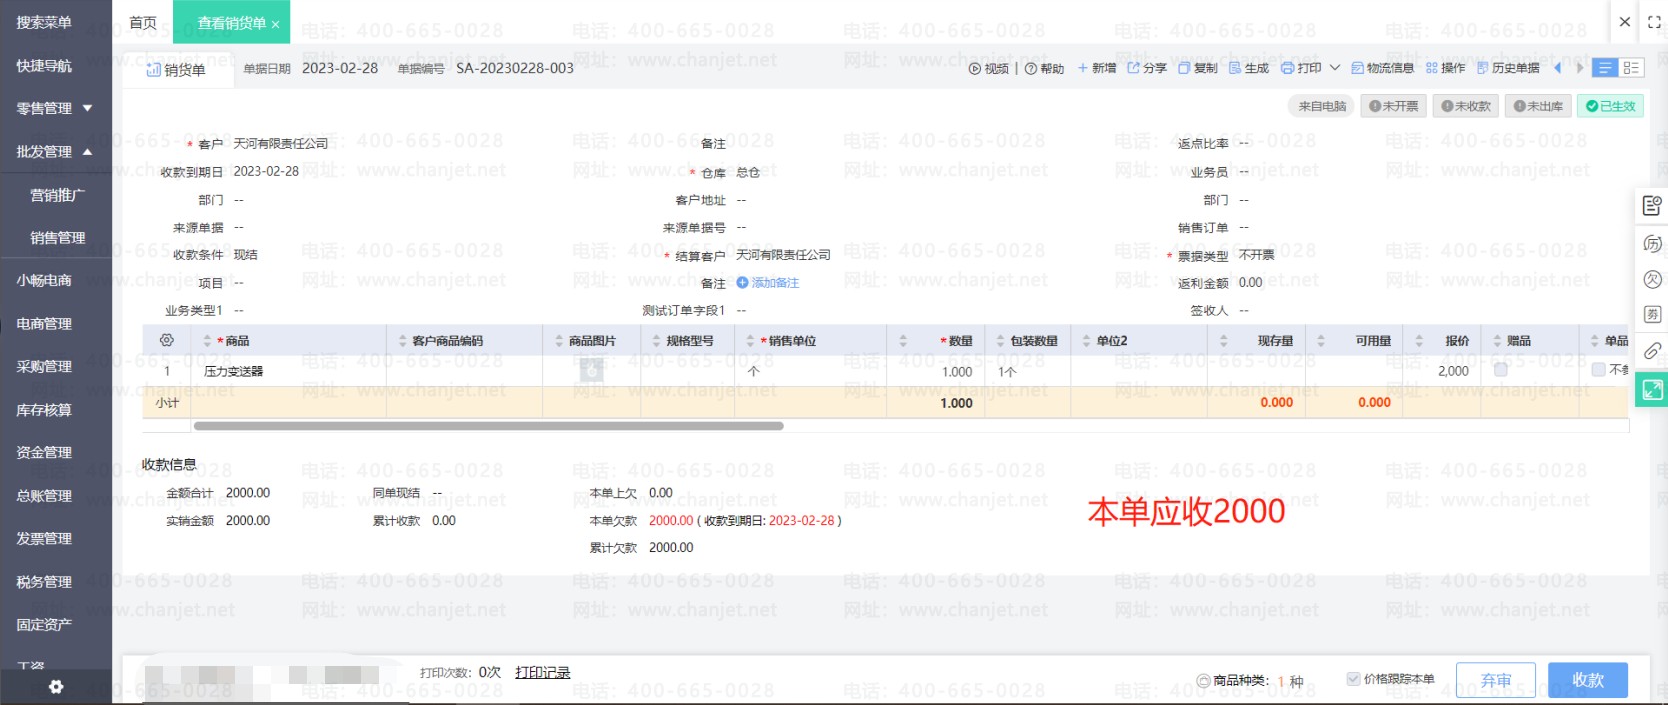Screen dimensions: 1668x705
Task: Copy this order with 复制
Action: [1198, 68]
